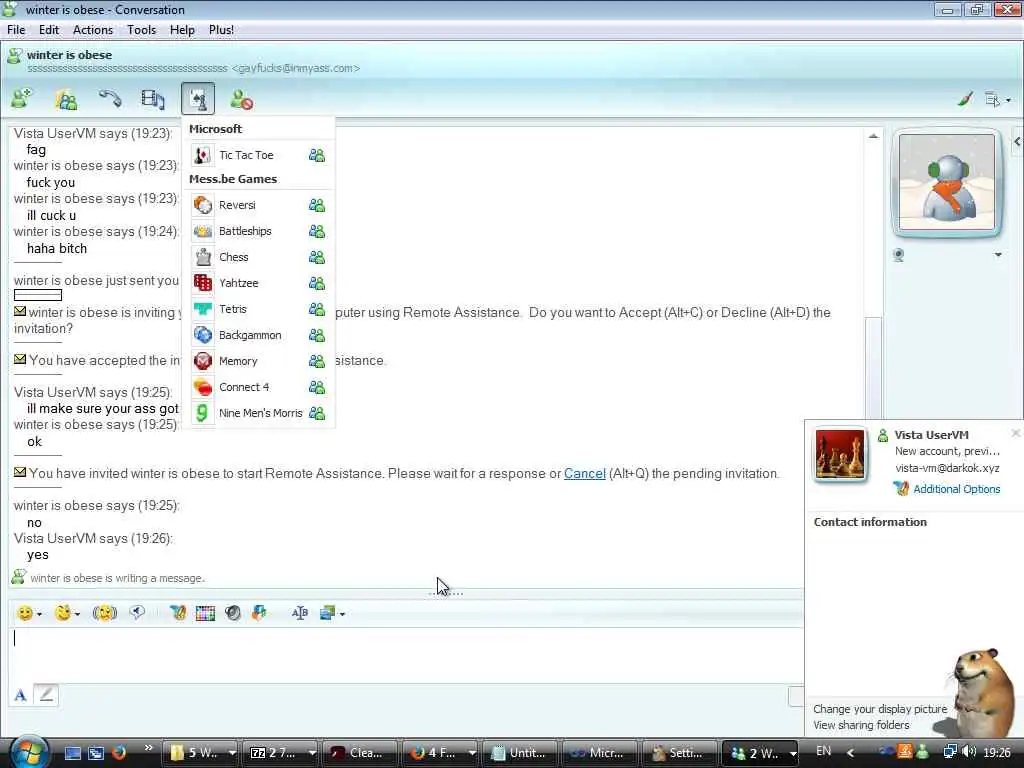1024x768 pixels.
Task: Click the block contact icon
Action: pos(241,99)
